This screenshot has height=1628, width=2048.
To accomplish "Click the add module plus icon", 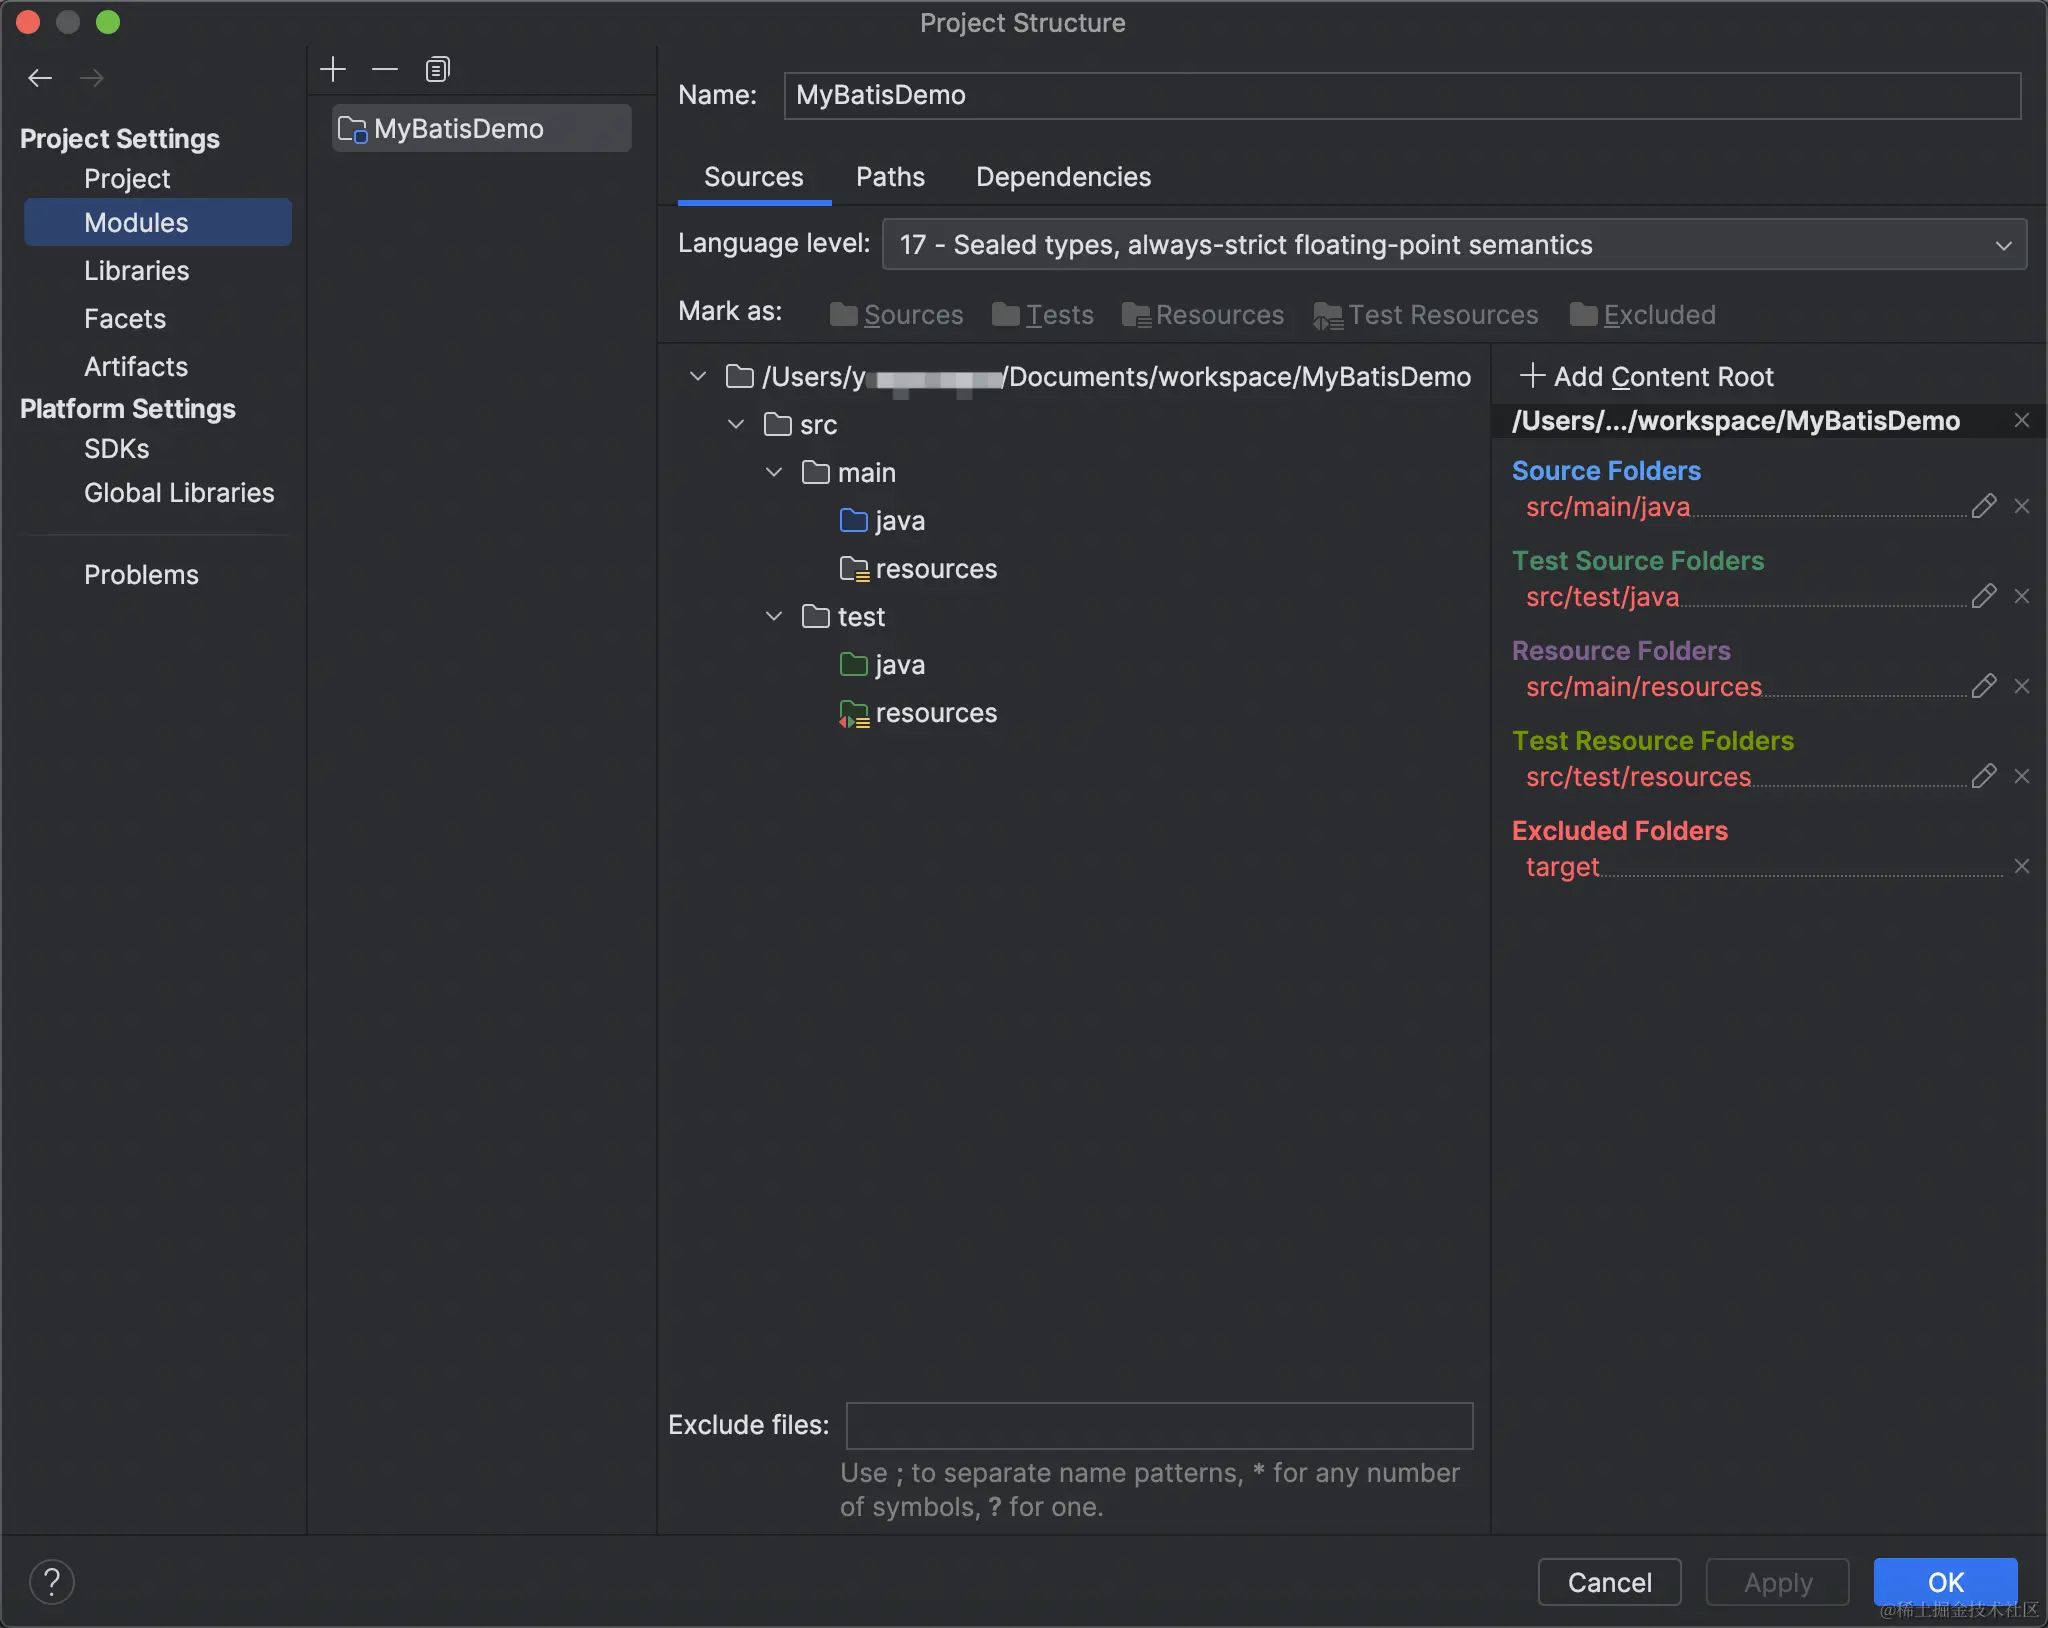I will coord(333,69).
